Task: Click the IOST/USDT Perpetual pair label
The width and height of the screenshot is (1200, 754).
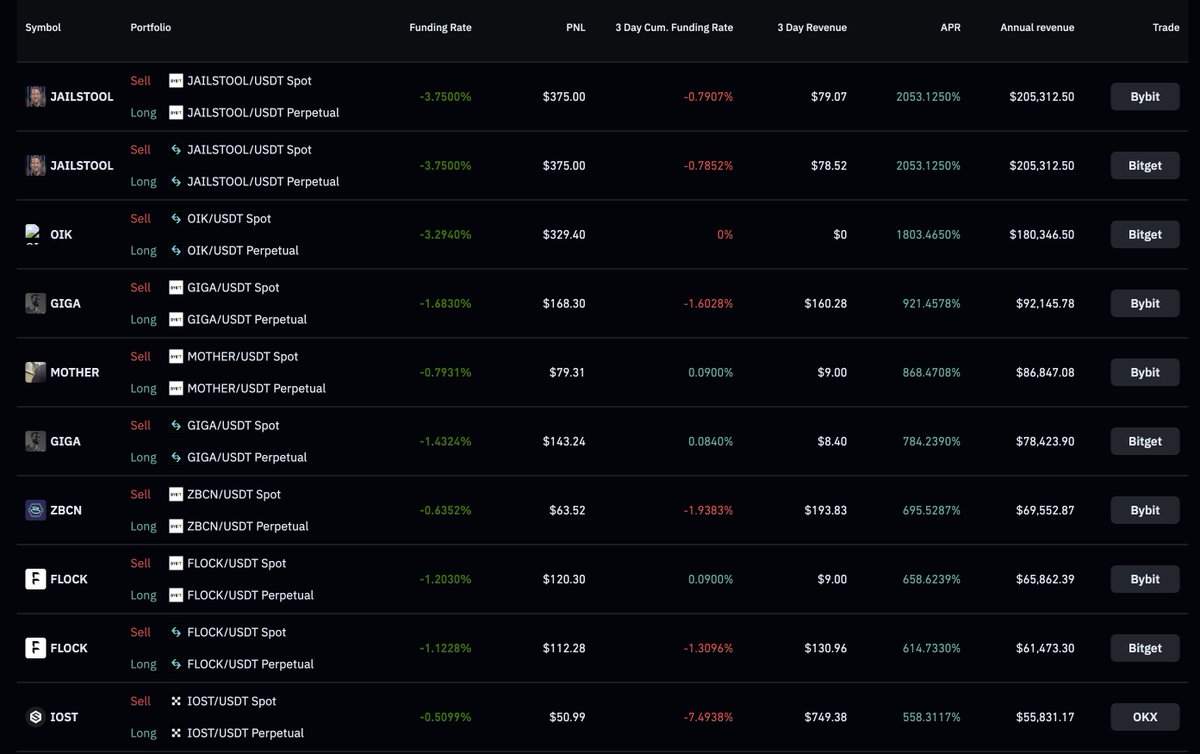Action: point(245,734)
